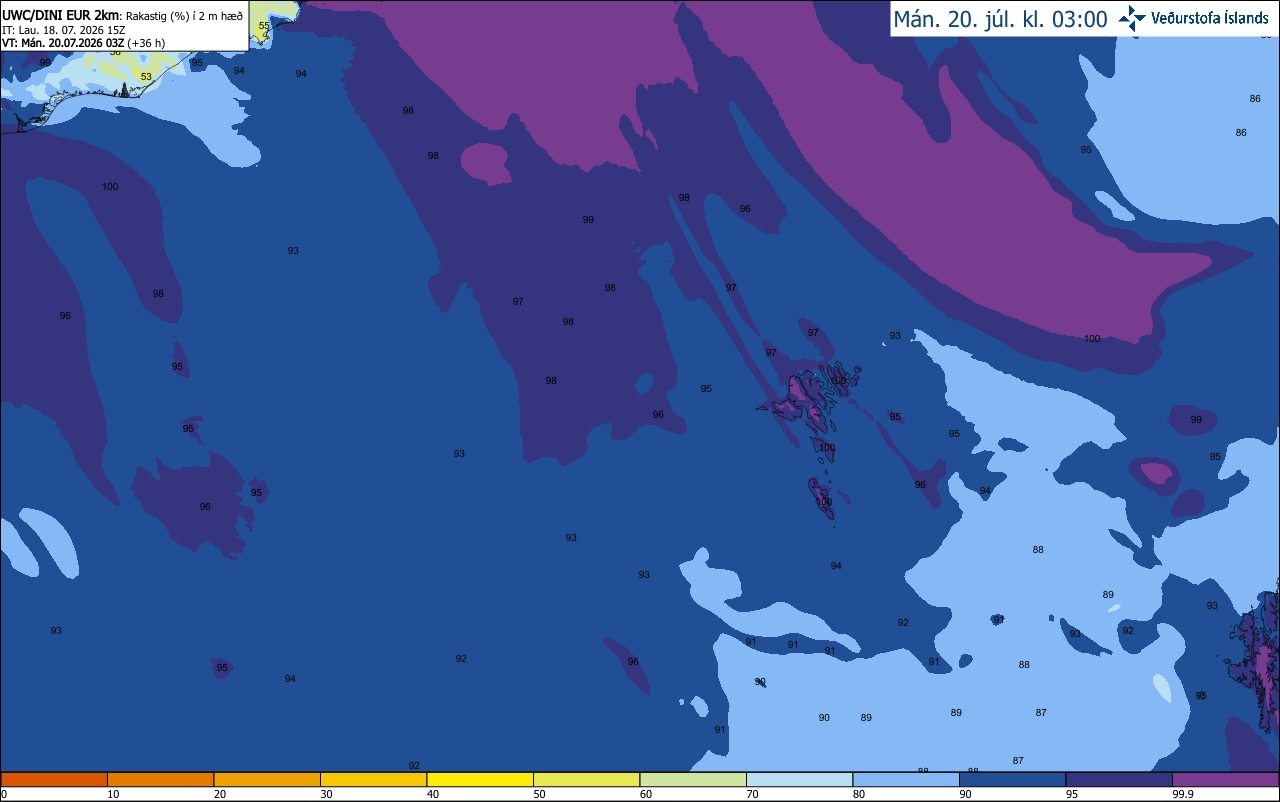Pick the purple legend swatch above 99.9

point(1225,779)
